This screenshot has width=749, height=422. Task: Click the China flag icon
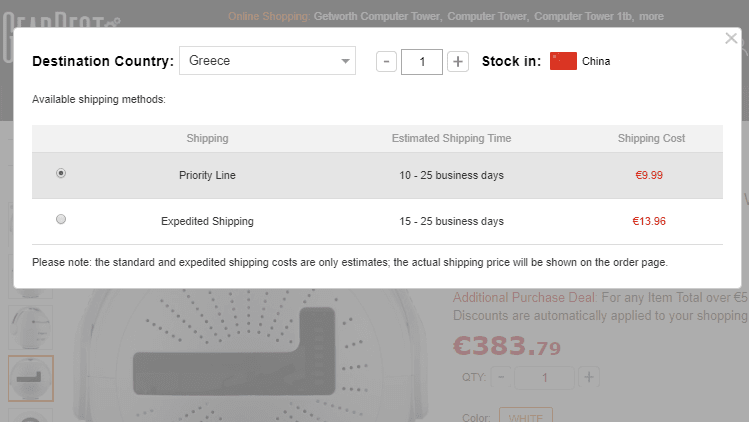563,61
